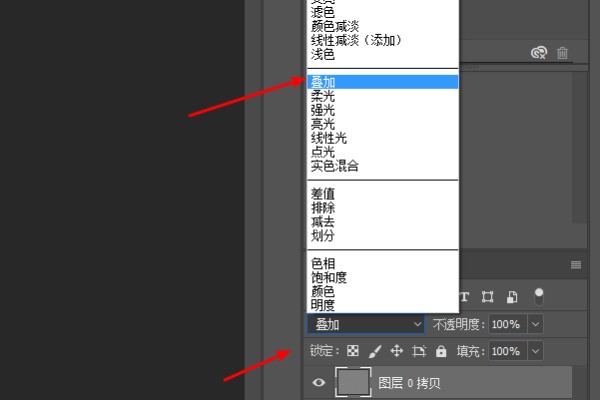This screenshot has height=400, width=600.
Task: Filter layers by type using T icon
Action: click(465, 296)
